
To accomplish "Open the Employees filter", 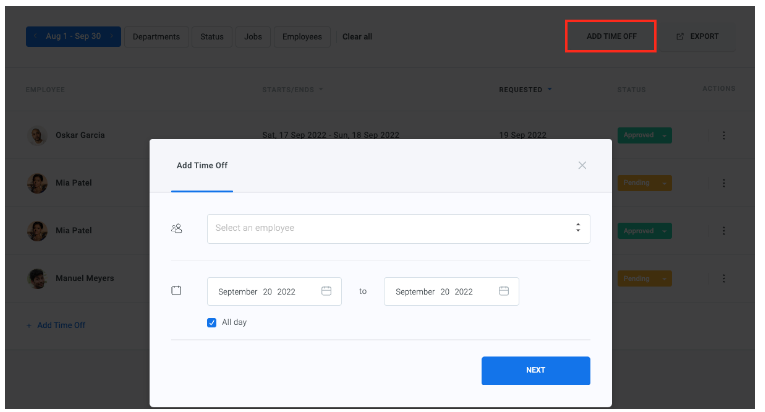I will point(302,37).
